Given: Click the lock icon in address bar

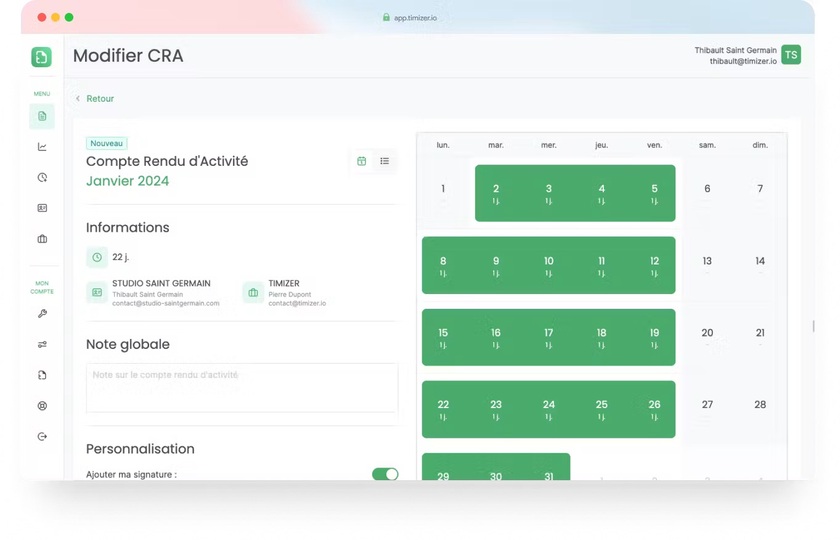Looking at the screenshot, I should pos(386,17).
